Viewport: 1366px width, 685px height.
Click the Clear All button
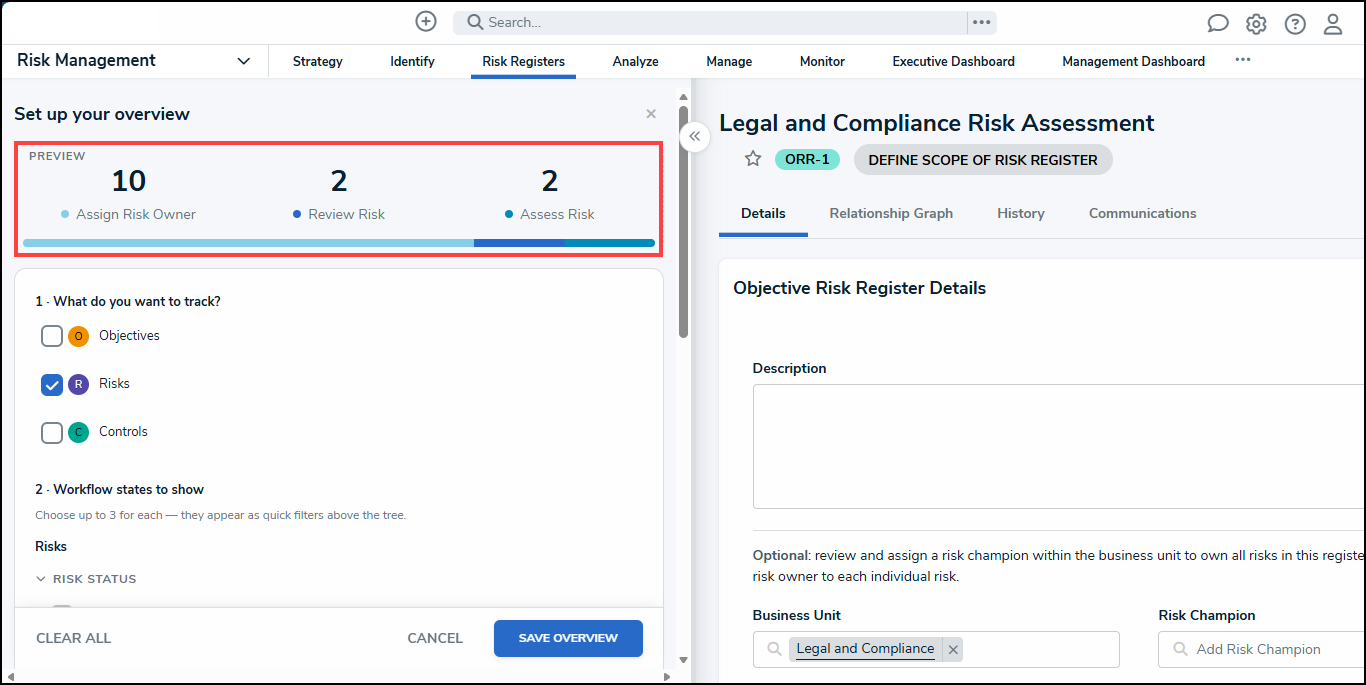tap(74, 638)
